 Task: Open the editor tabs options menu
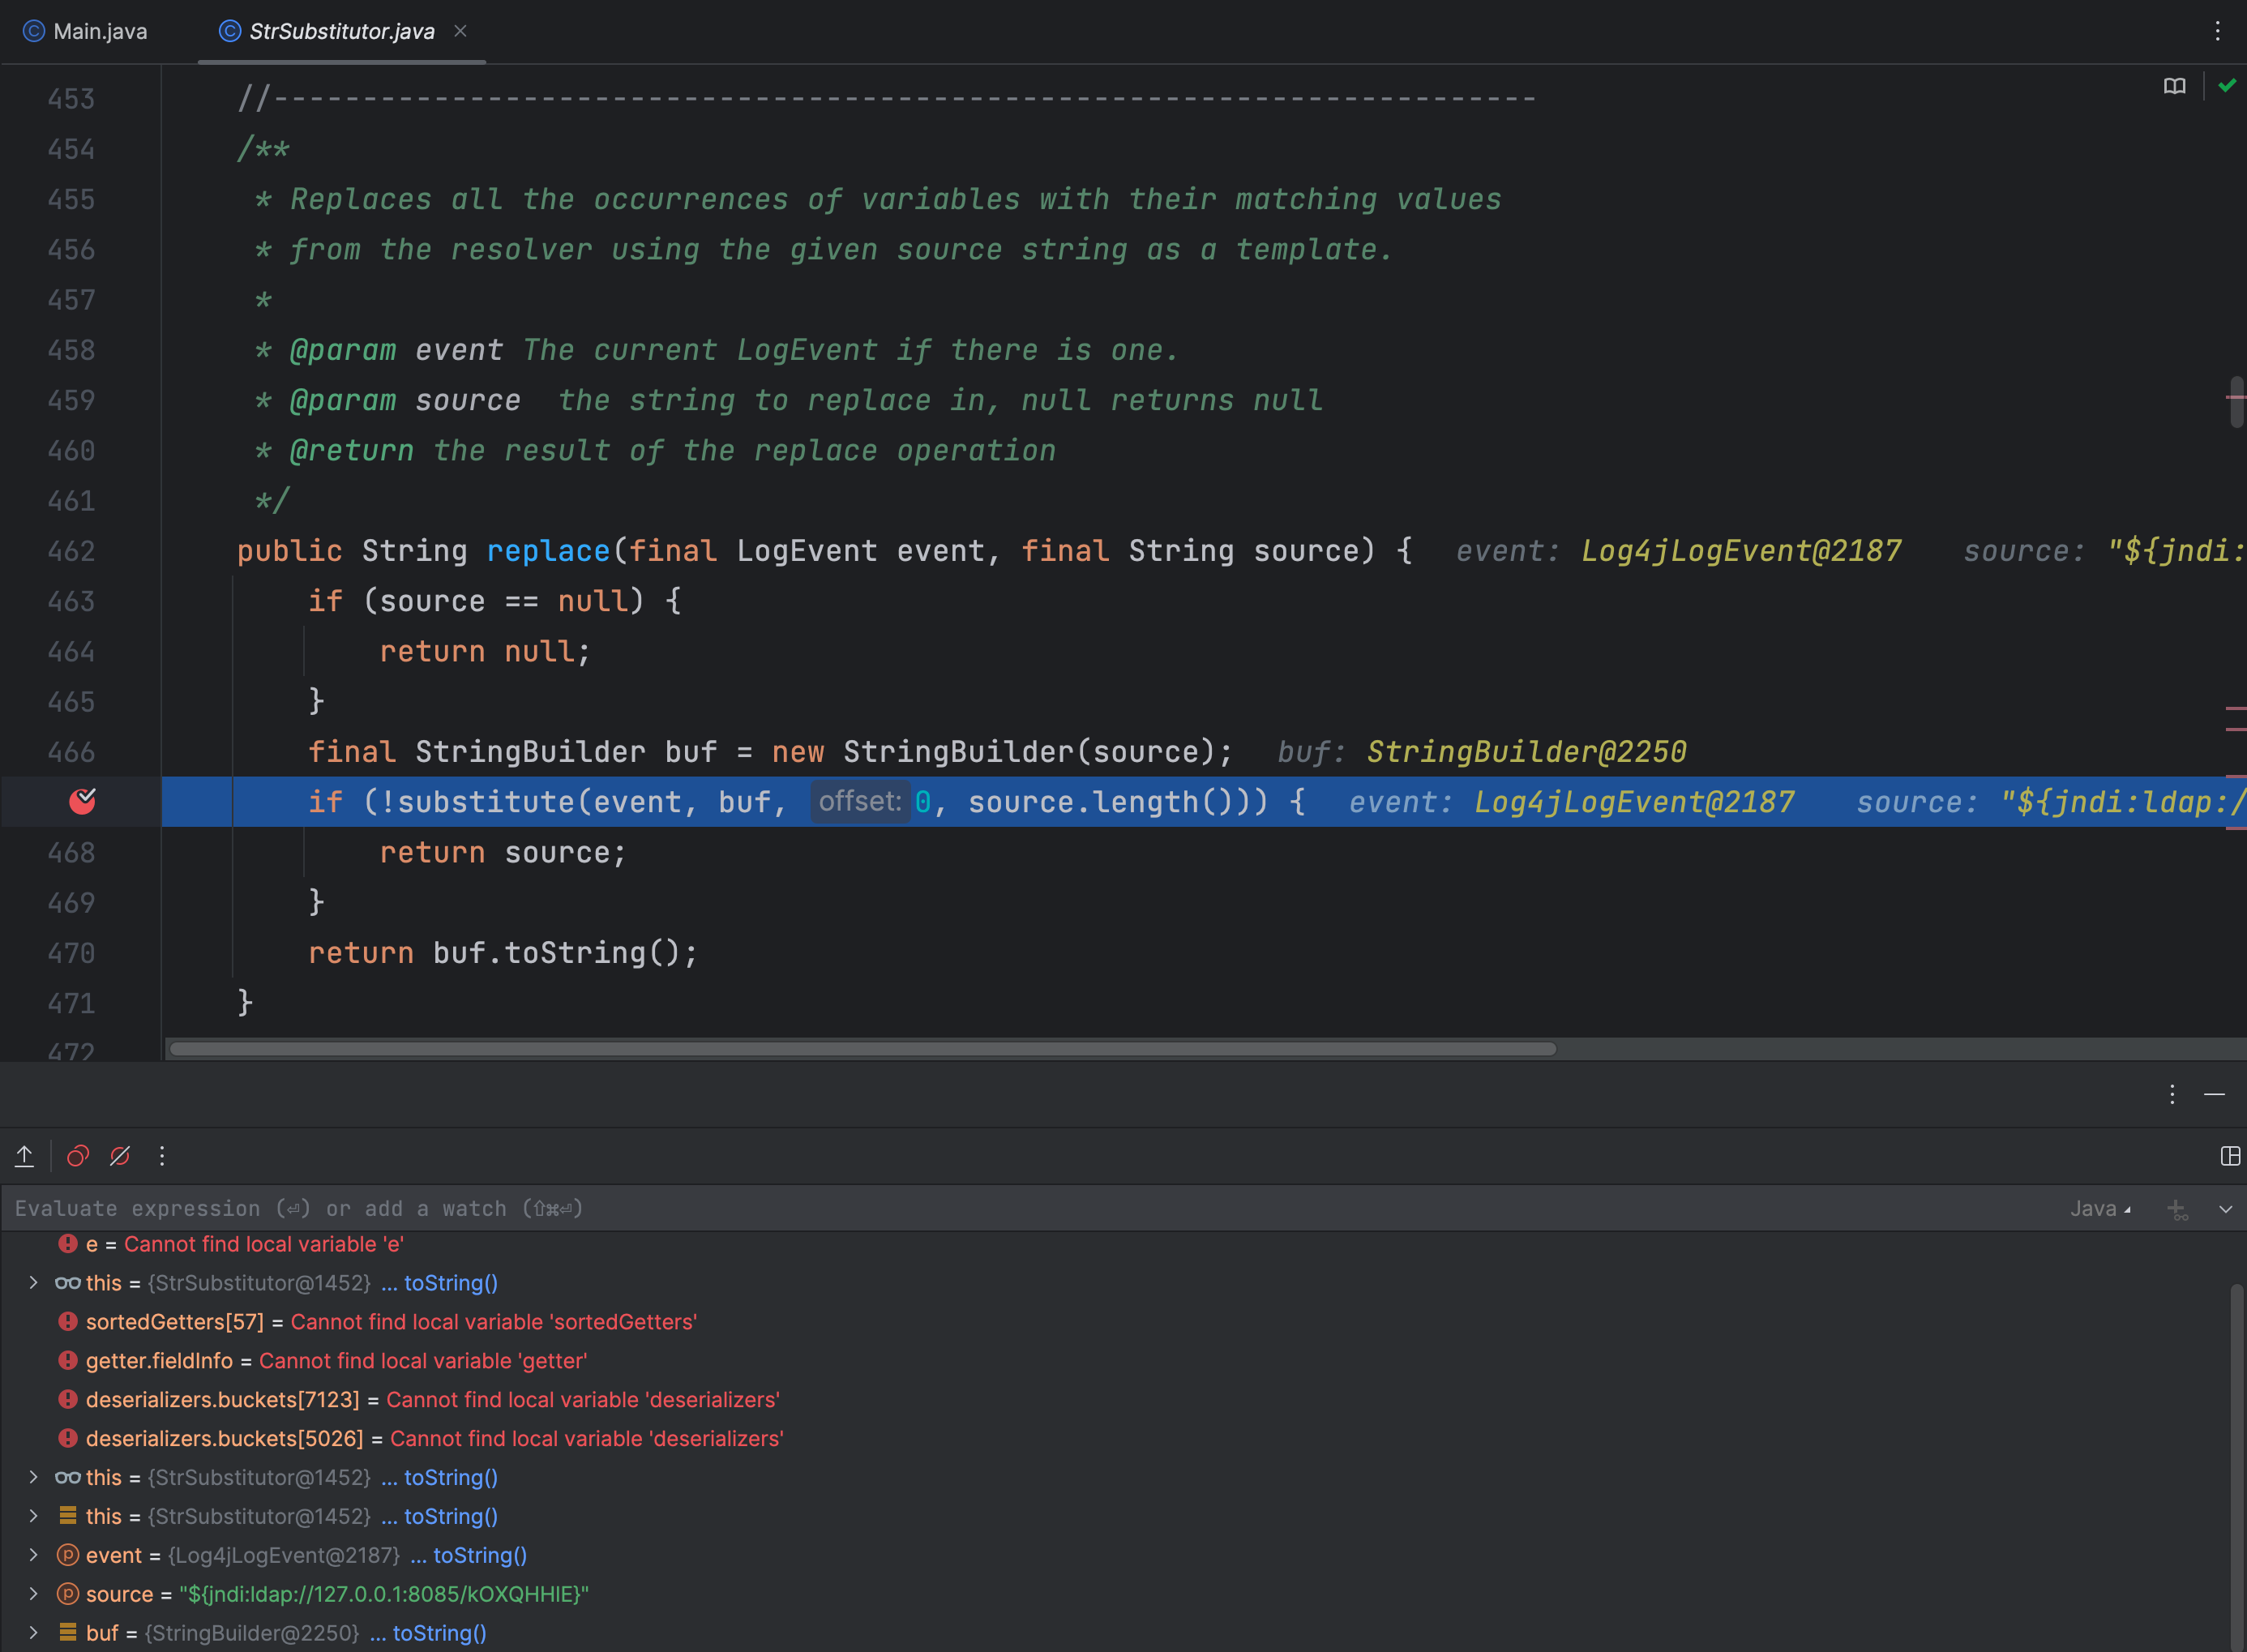2217,31
